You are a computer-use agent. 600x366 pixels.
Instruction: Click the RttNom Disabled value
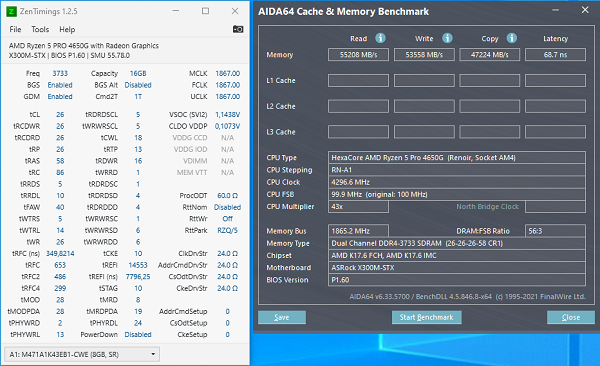228,207
